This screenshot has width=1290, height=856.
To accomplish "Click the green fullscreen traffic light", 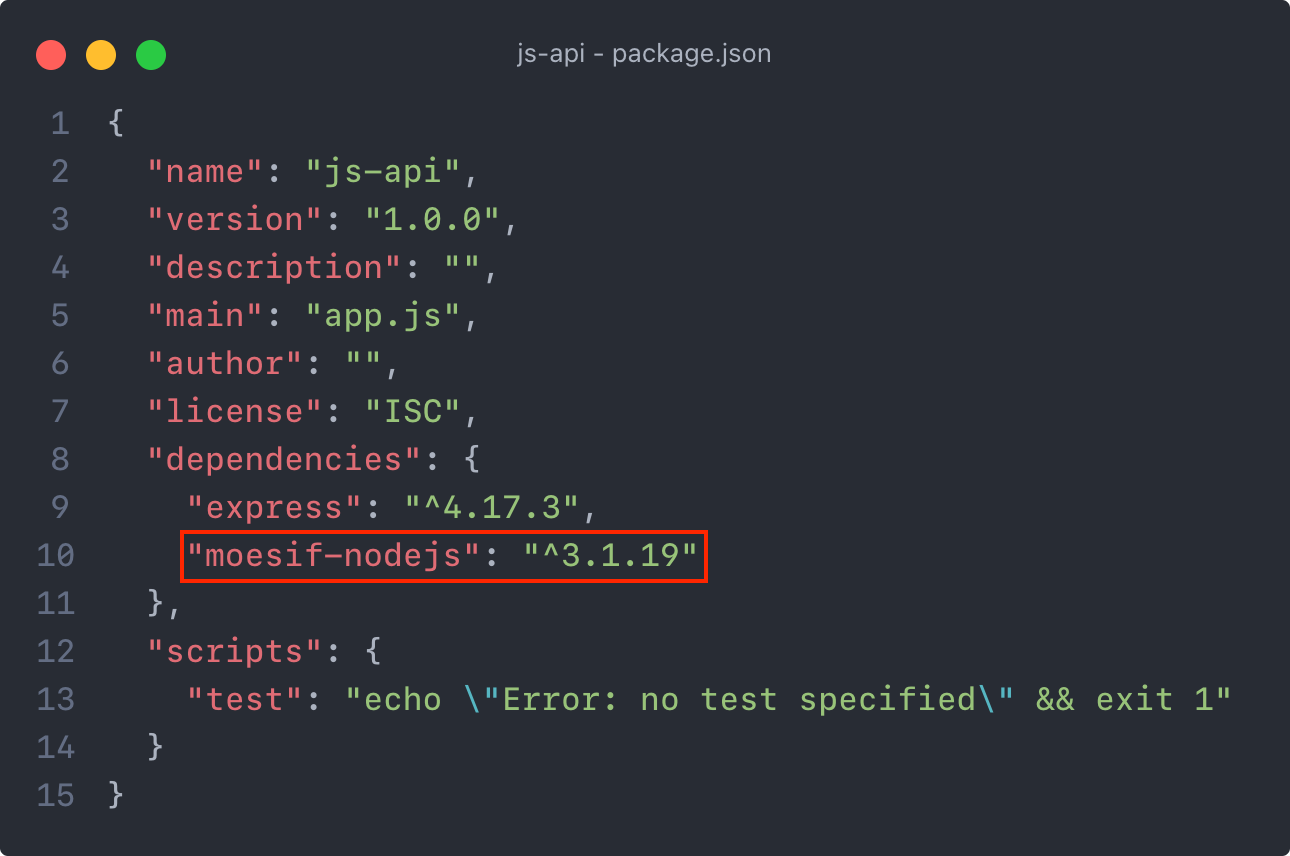I will [x=151, y=54].
